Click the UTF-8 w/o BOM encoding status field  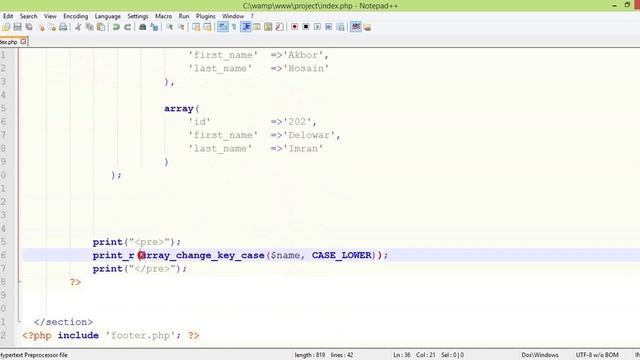[x=597, y=355]
